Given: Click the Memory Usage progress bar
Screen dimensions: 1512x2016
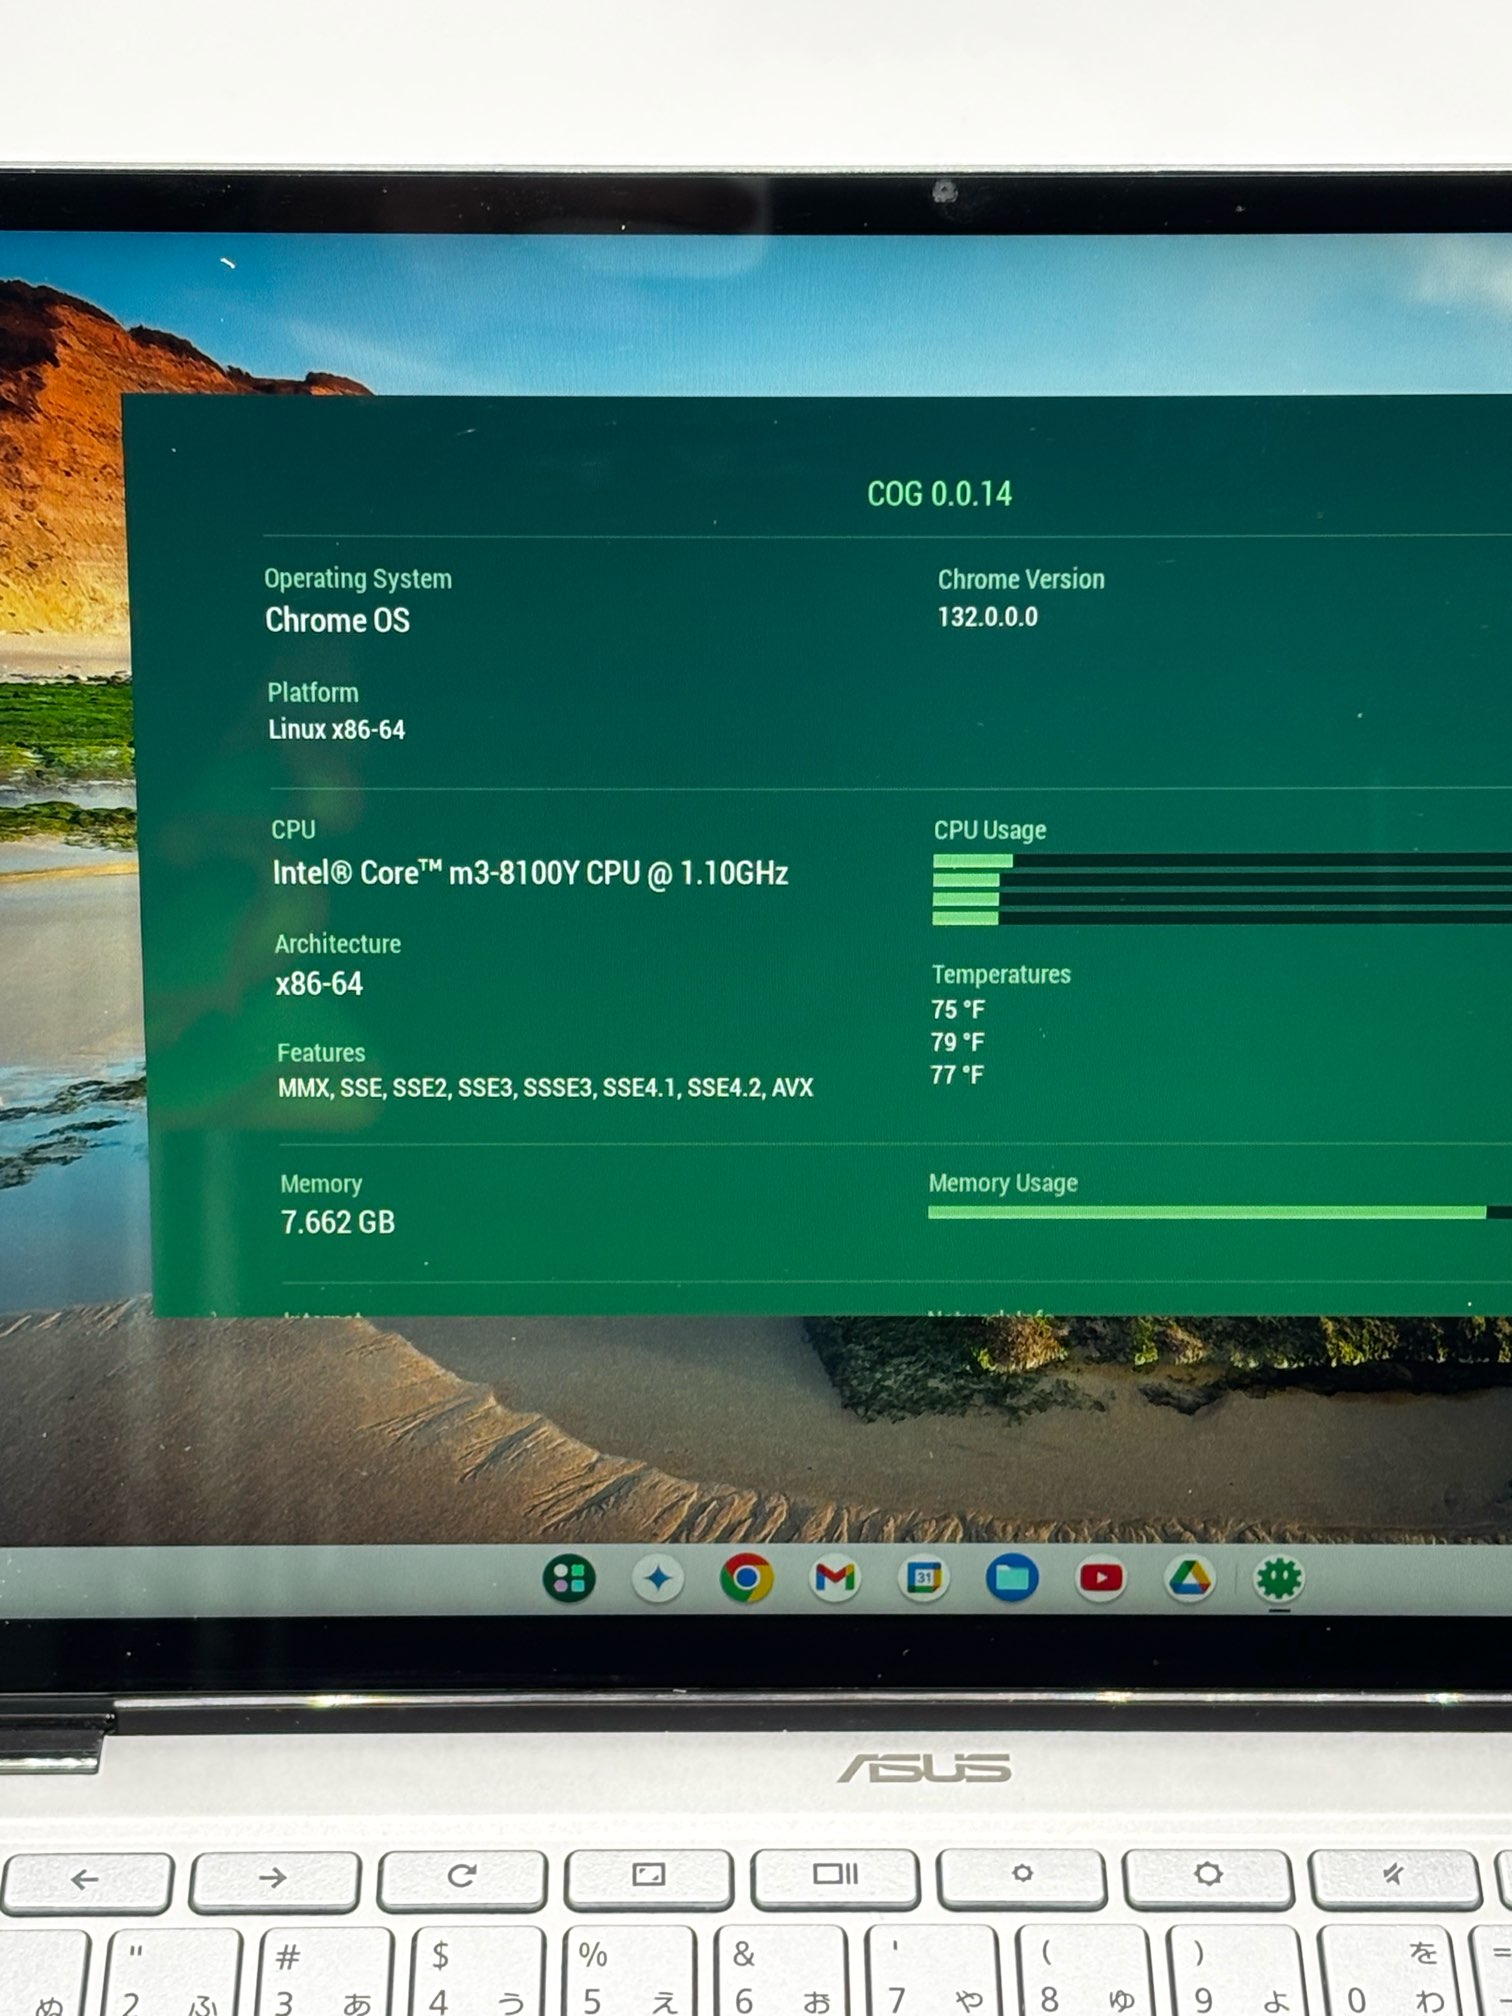Looking at the screenshot, I should point(1220,1212).
